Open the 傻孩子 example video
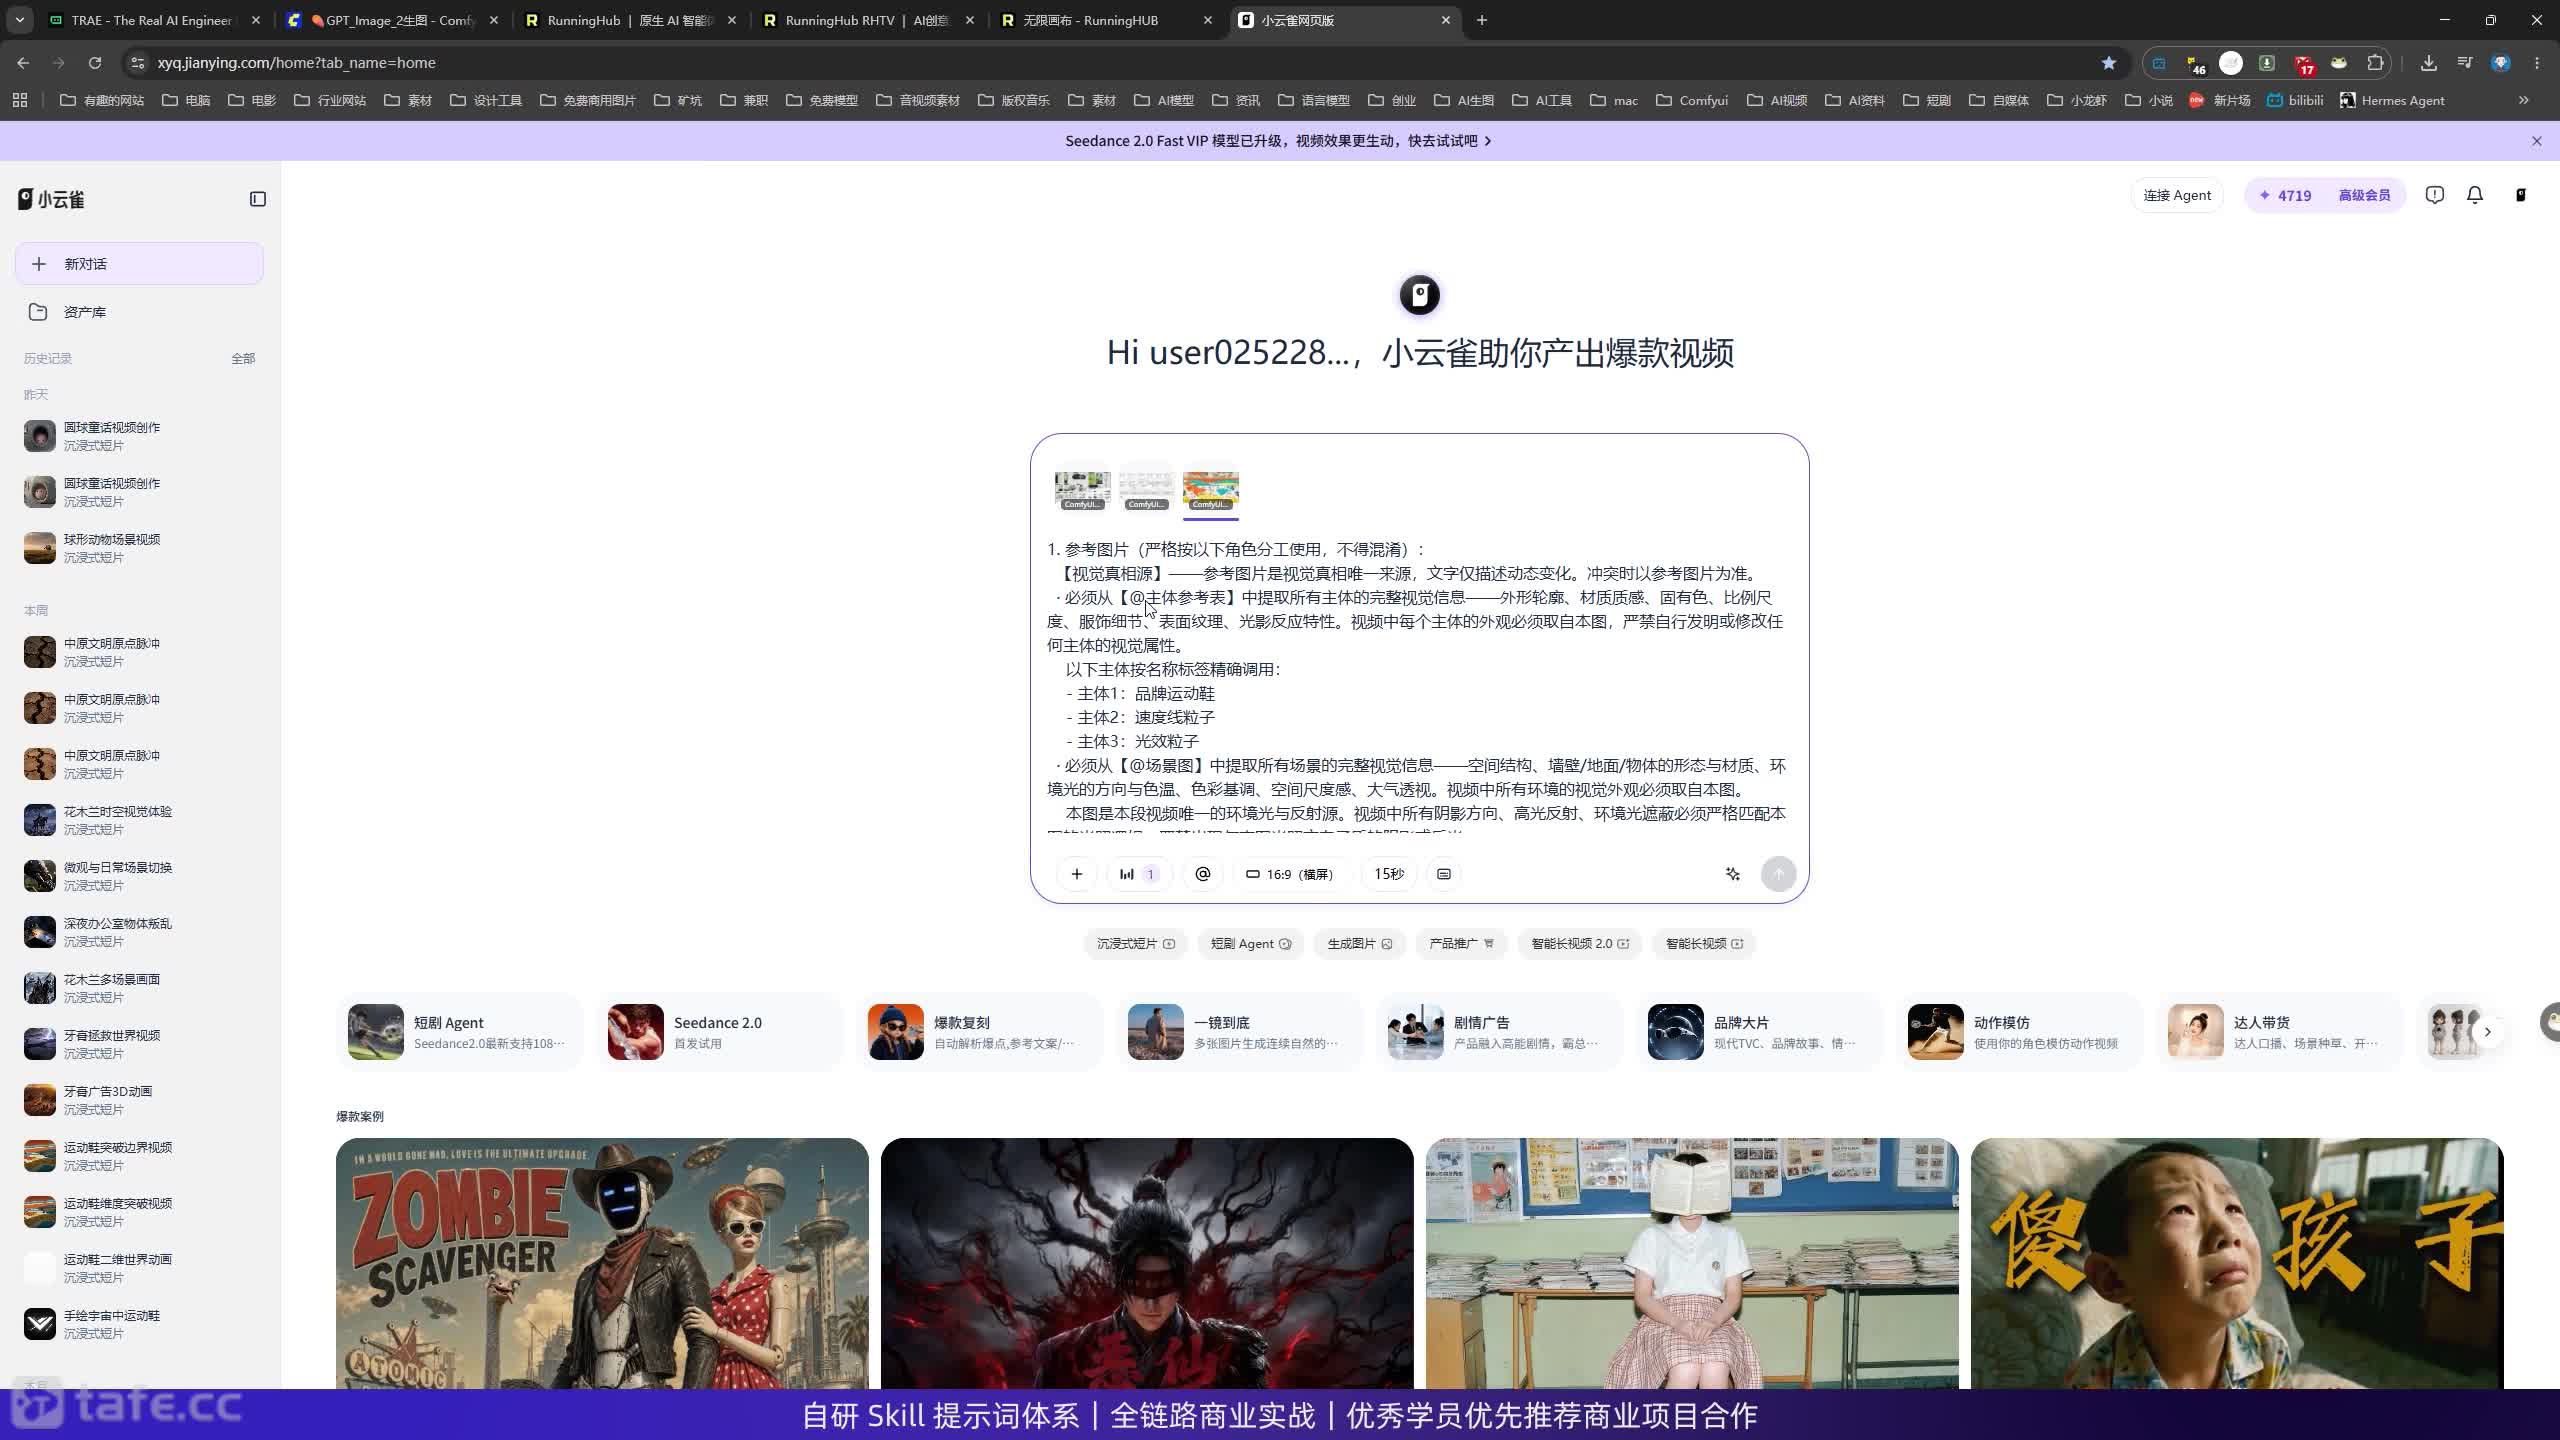This screenshot has height=1440, width=2560. pyautogui.click(x=2237, y=1263)
